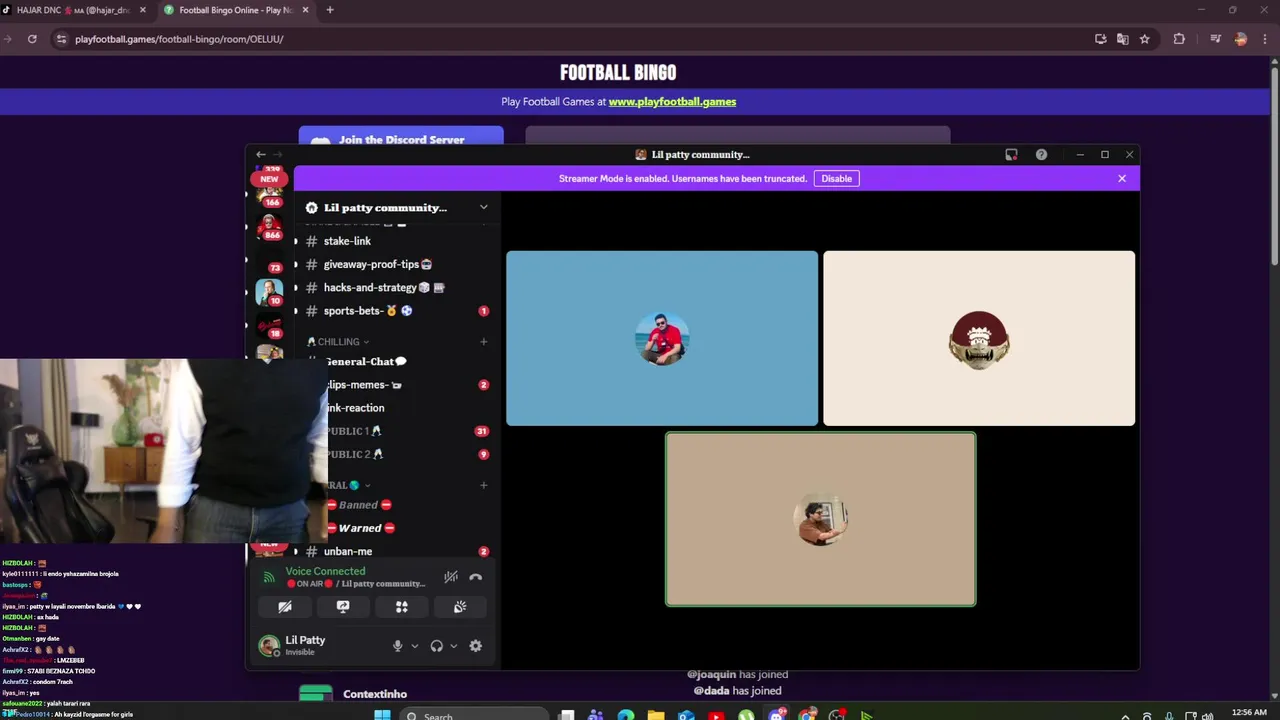Open the clock showing 12:56 AM
The height and width of the screenshot is (720, 1280).
1249,713
